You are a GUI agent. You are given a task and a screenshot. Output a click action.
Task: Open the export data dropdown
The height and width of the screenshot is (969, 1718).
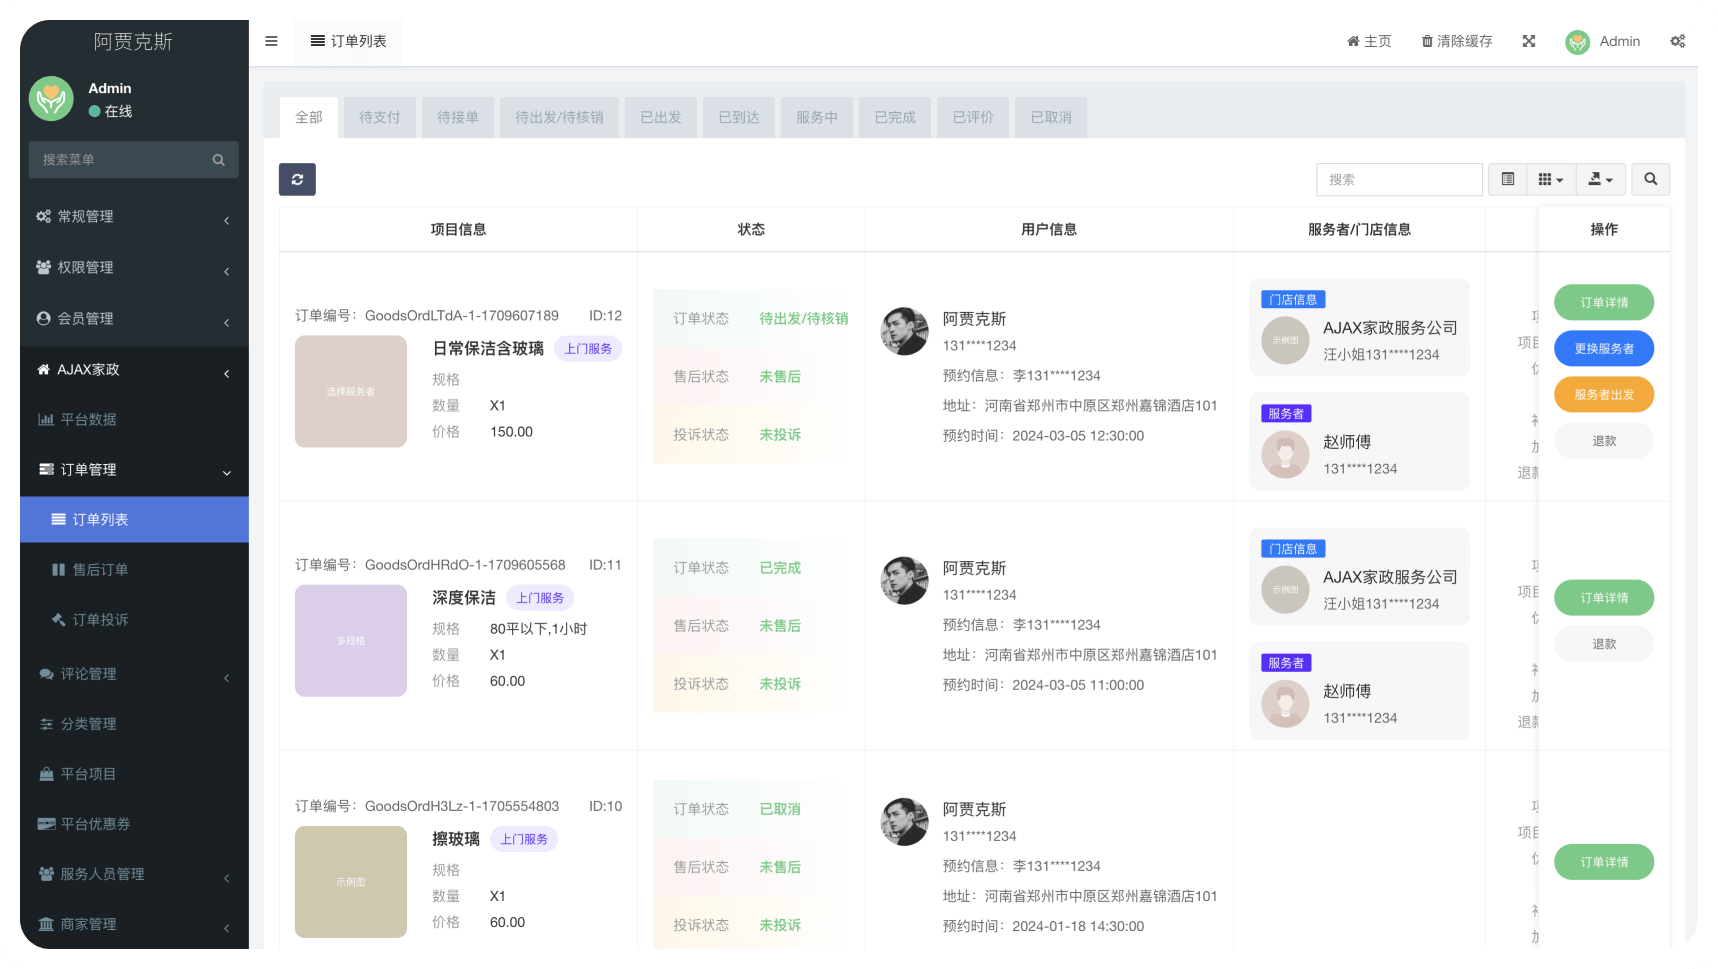[x=1600, y=179]
